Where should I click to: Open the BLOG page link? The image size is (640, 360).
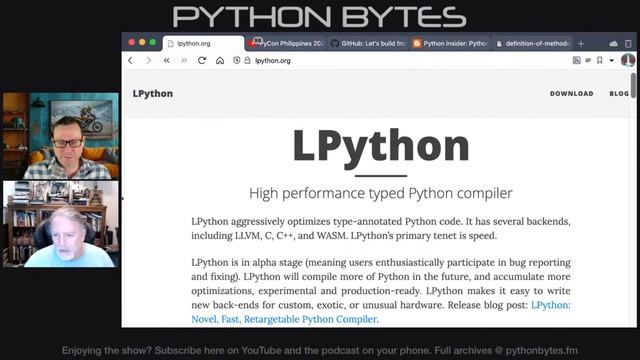(x=619, y=93)
